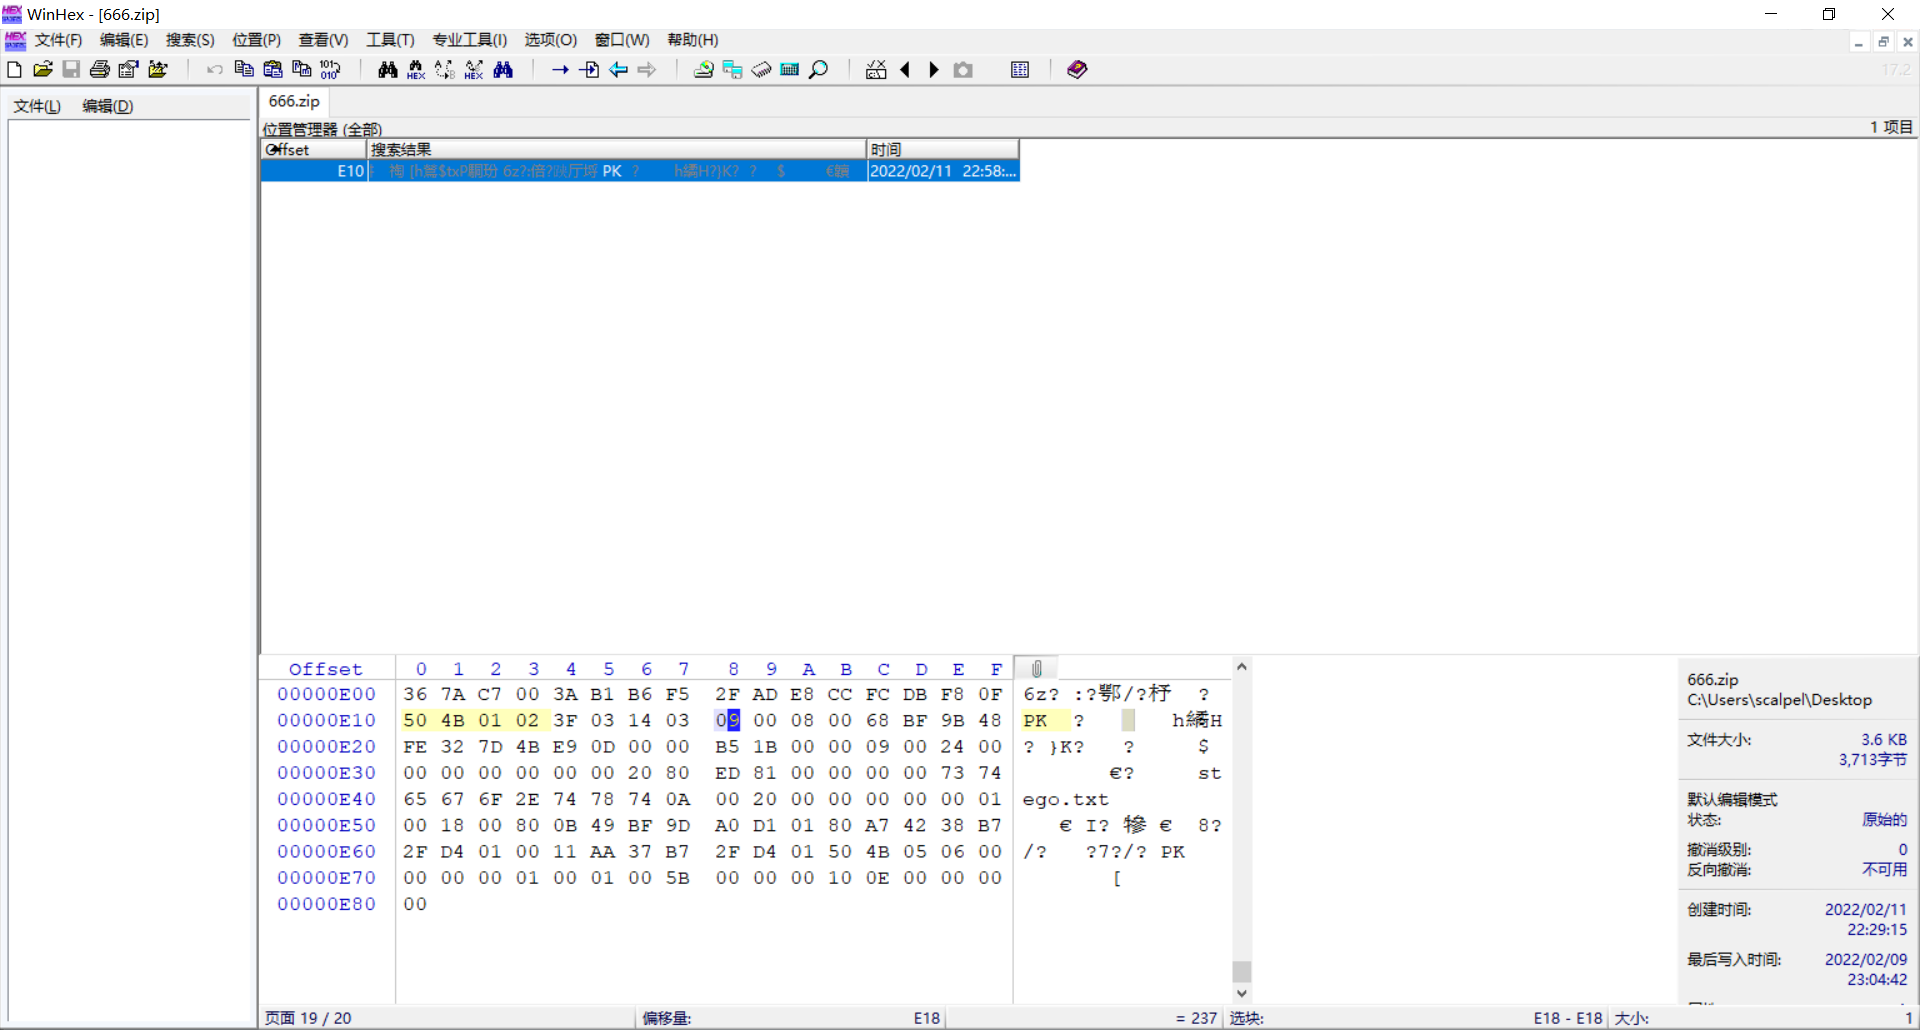Image resolution: width=1920 pixels, height=1030 pixels.
Task: Click the data table grid icon
Action: [x=1020, y=69]
